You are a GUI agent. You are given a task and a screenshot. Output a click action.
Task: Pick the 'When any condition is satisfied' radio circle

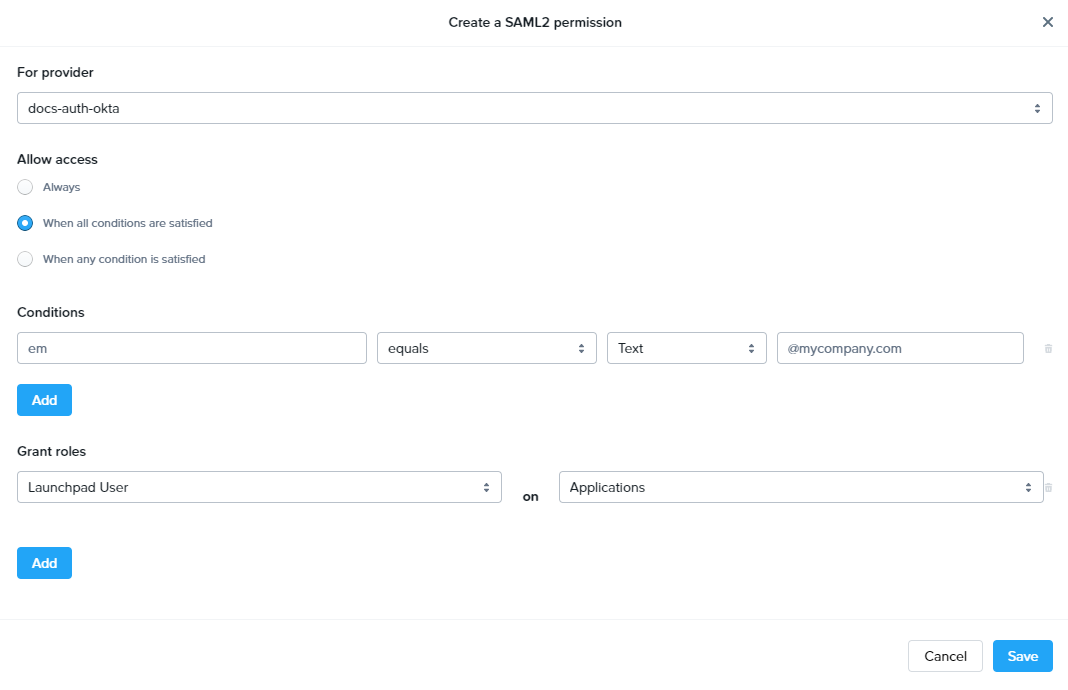click(26, 259)
